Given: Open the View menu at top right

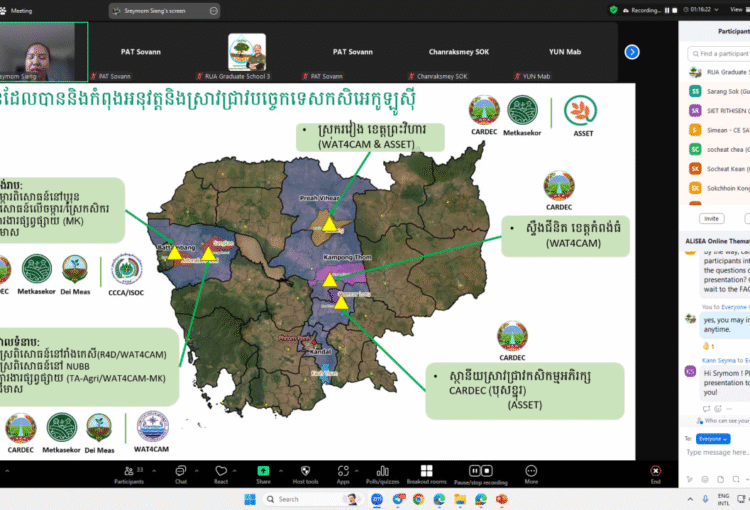Looking at the screenshot, I should coord(739,9).
